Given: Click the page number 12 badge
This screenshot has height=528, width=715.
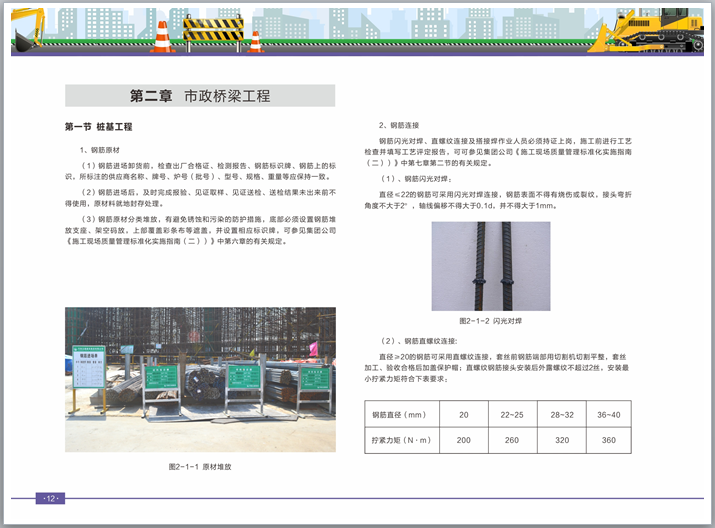Looking at the screenshot, I should pos(50,498).
